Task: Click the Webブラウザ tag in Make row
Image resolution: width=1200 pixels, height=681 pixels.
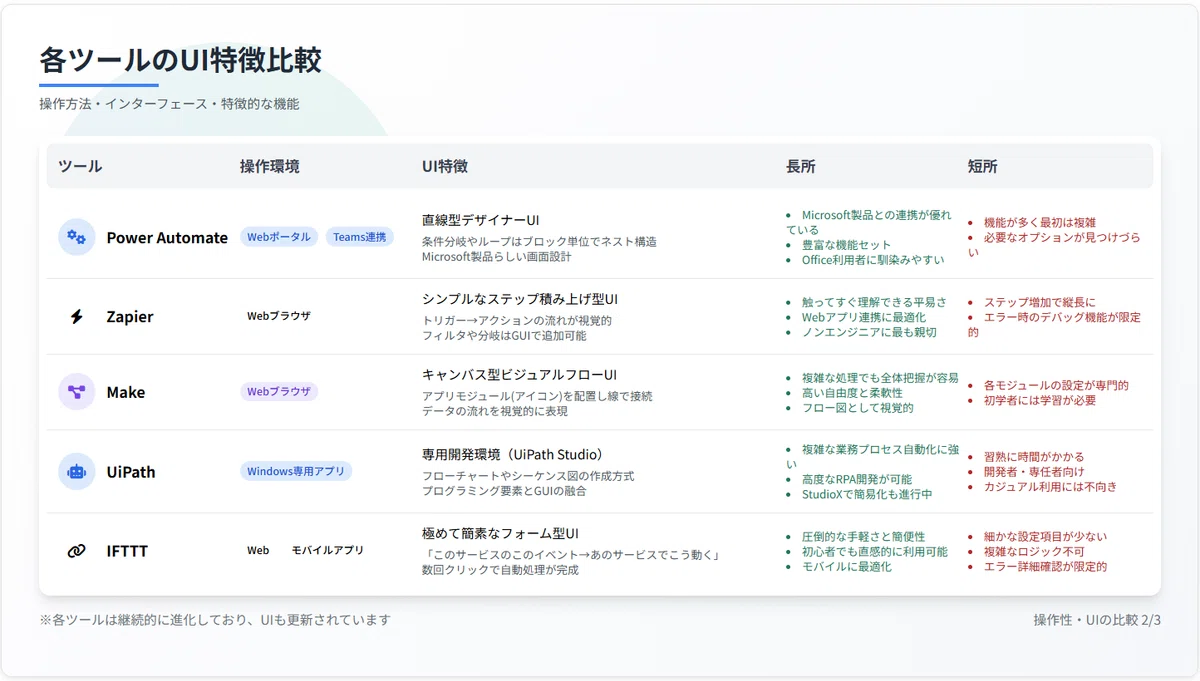Action: (x=279, y=392)
